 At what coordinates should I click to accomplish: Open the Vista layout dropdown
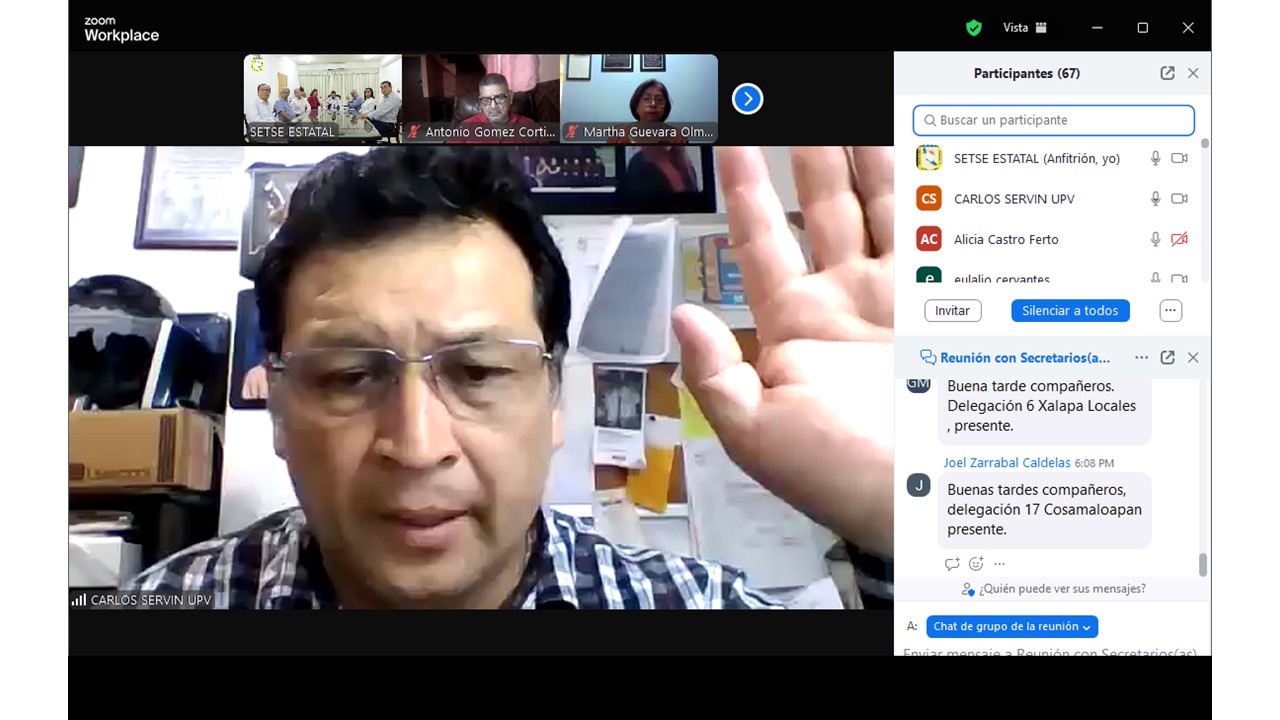point(1025,28)
